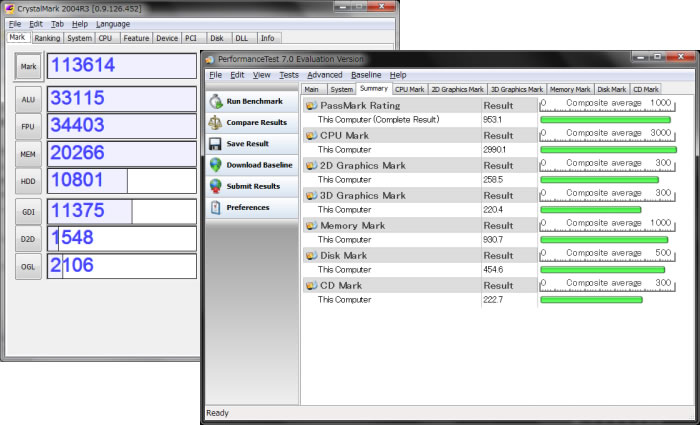Open CrystalMark Help menu
The height and width of the screenshot is (425, 700).
tap(80, 24)
